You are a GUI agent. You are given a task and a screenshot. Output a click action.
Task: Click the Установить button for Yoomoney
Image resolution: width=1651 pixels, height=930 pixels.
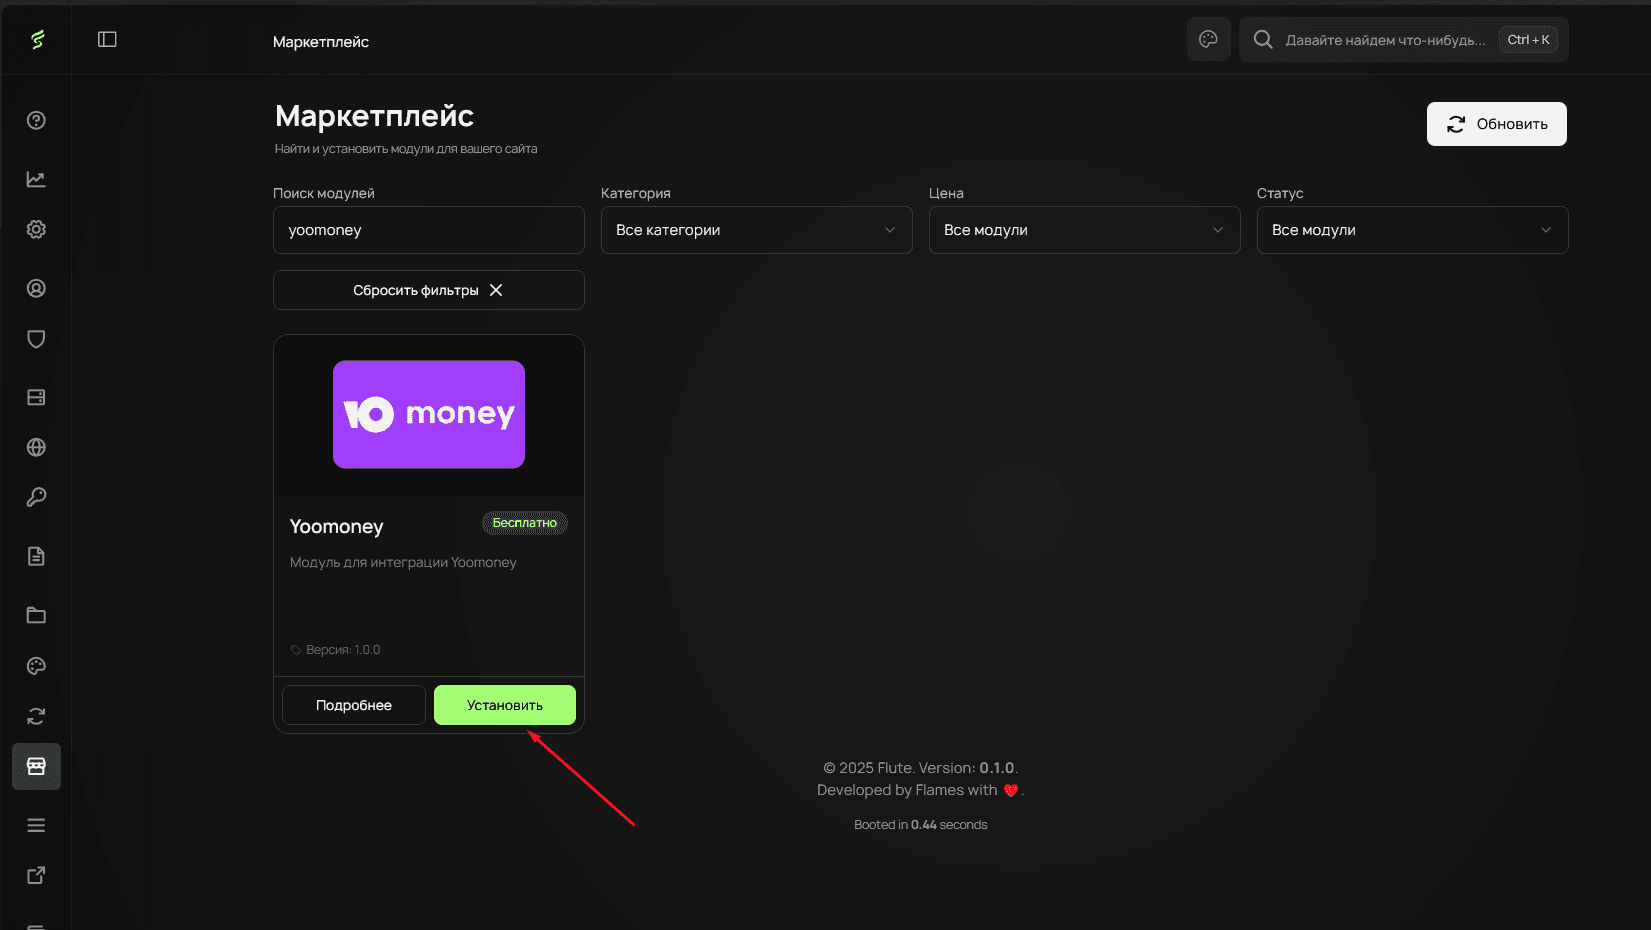click(504, 705)
